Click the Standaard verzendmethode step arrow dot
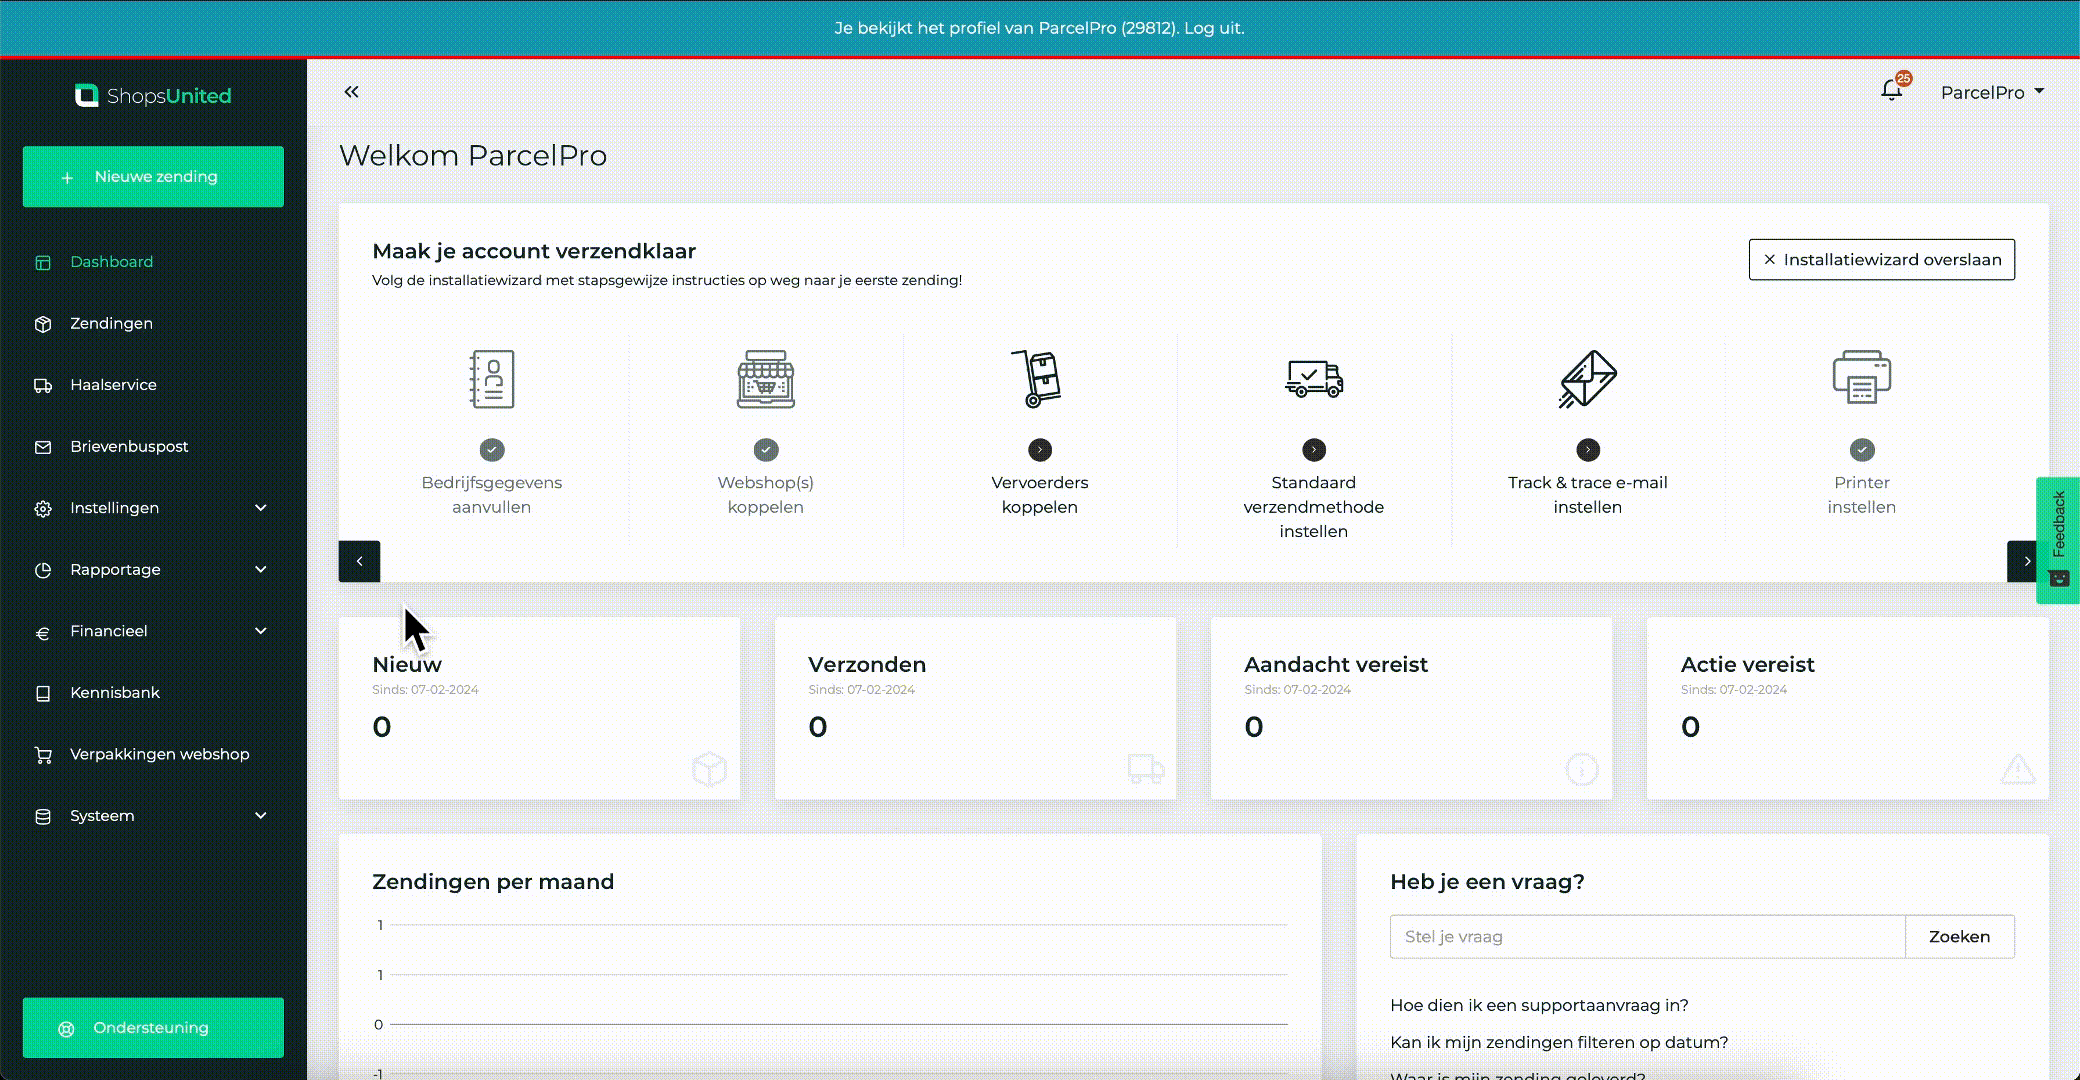 (x=1314, y=450)
